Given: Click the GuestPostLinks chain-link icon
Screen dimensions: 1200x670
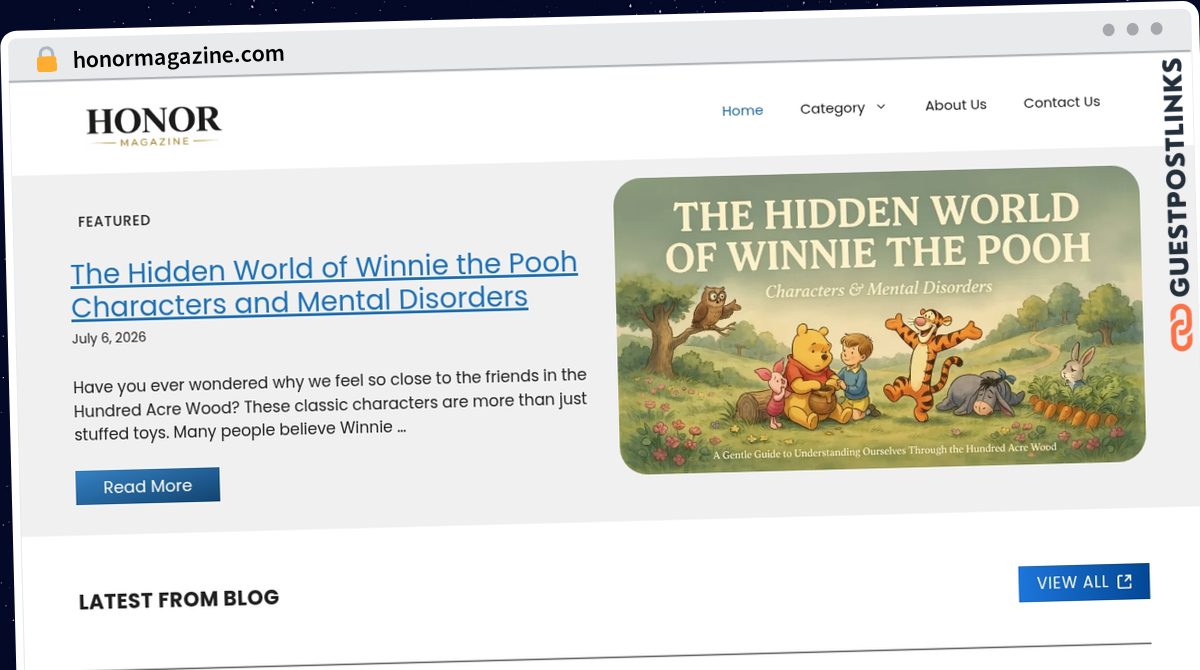Looking at the screenshot, I should [x=1180, y=327].
